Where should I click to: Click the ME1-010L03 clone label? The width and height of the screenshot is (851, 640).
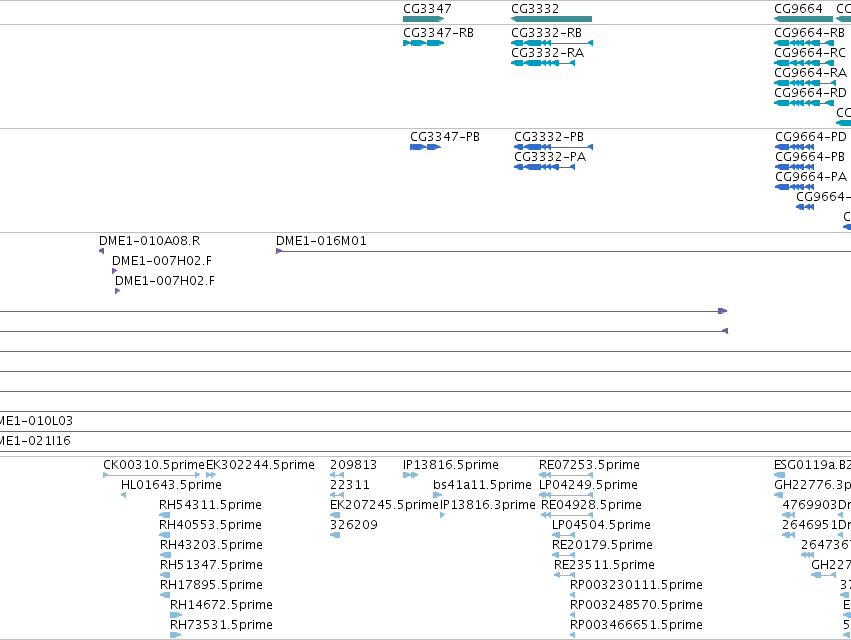(36, 421)
